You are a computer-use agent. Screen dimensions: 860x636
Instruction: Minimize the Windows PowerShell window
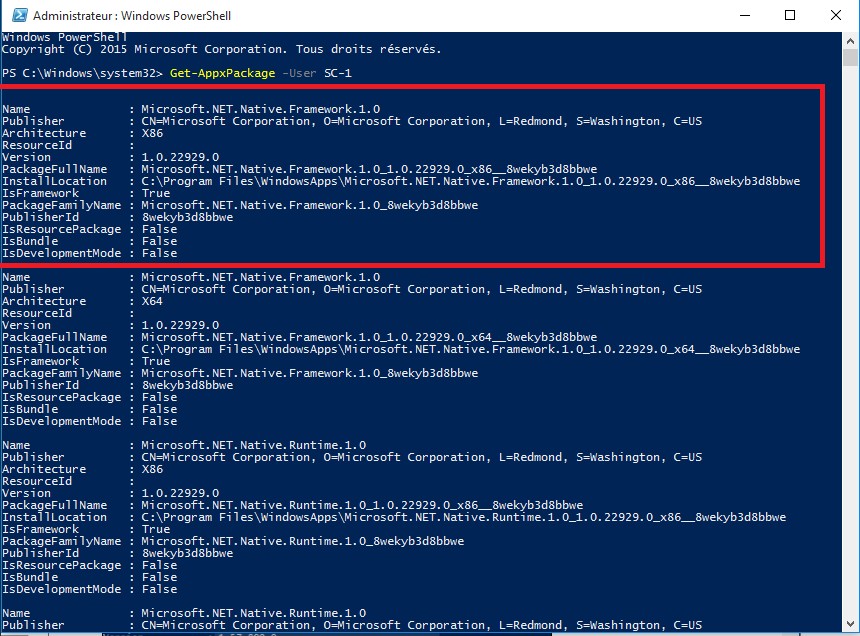pyautogui.click(x=742, y=16)
